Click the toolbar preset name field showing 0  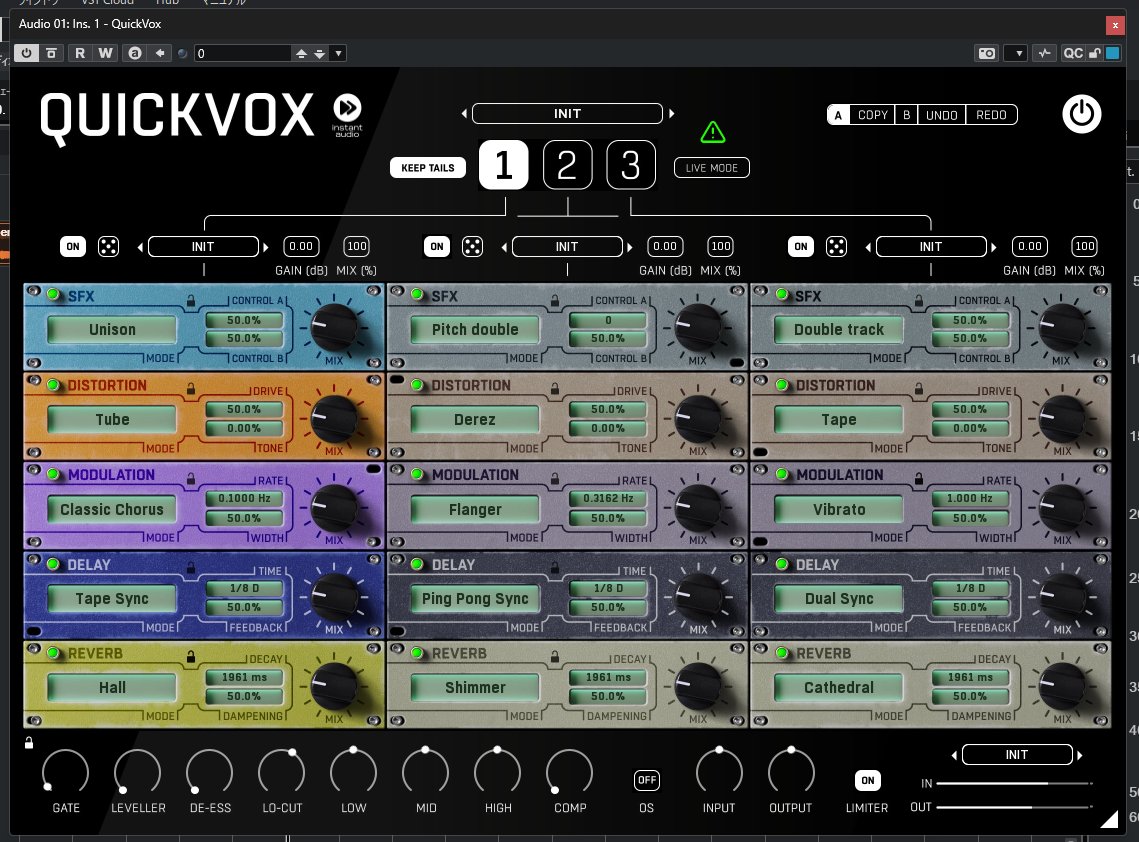pos(243,53)
